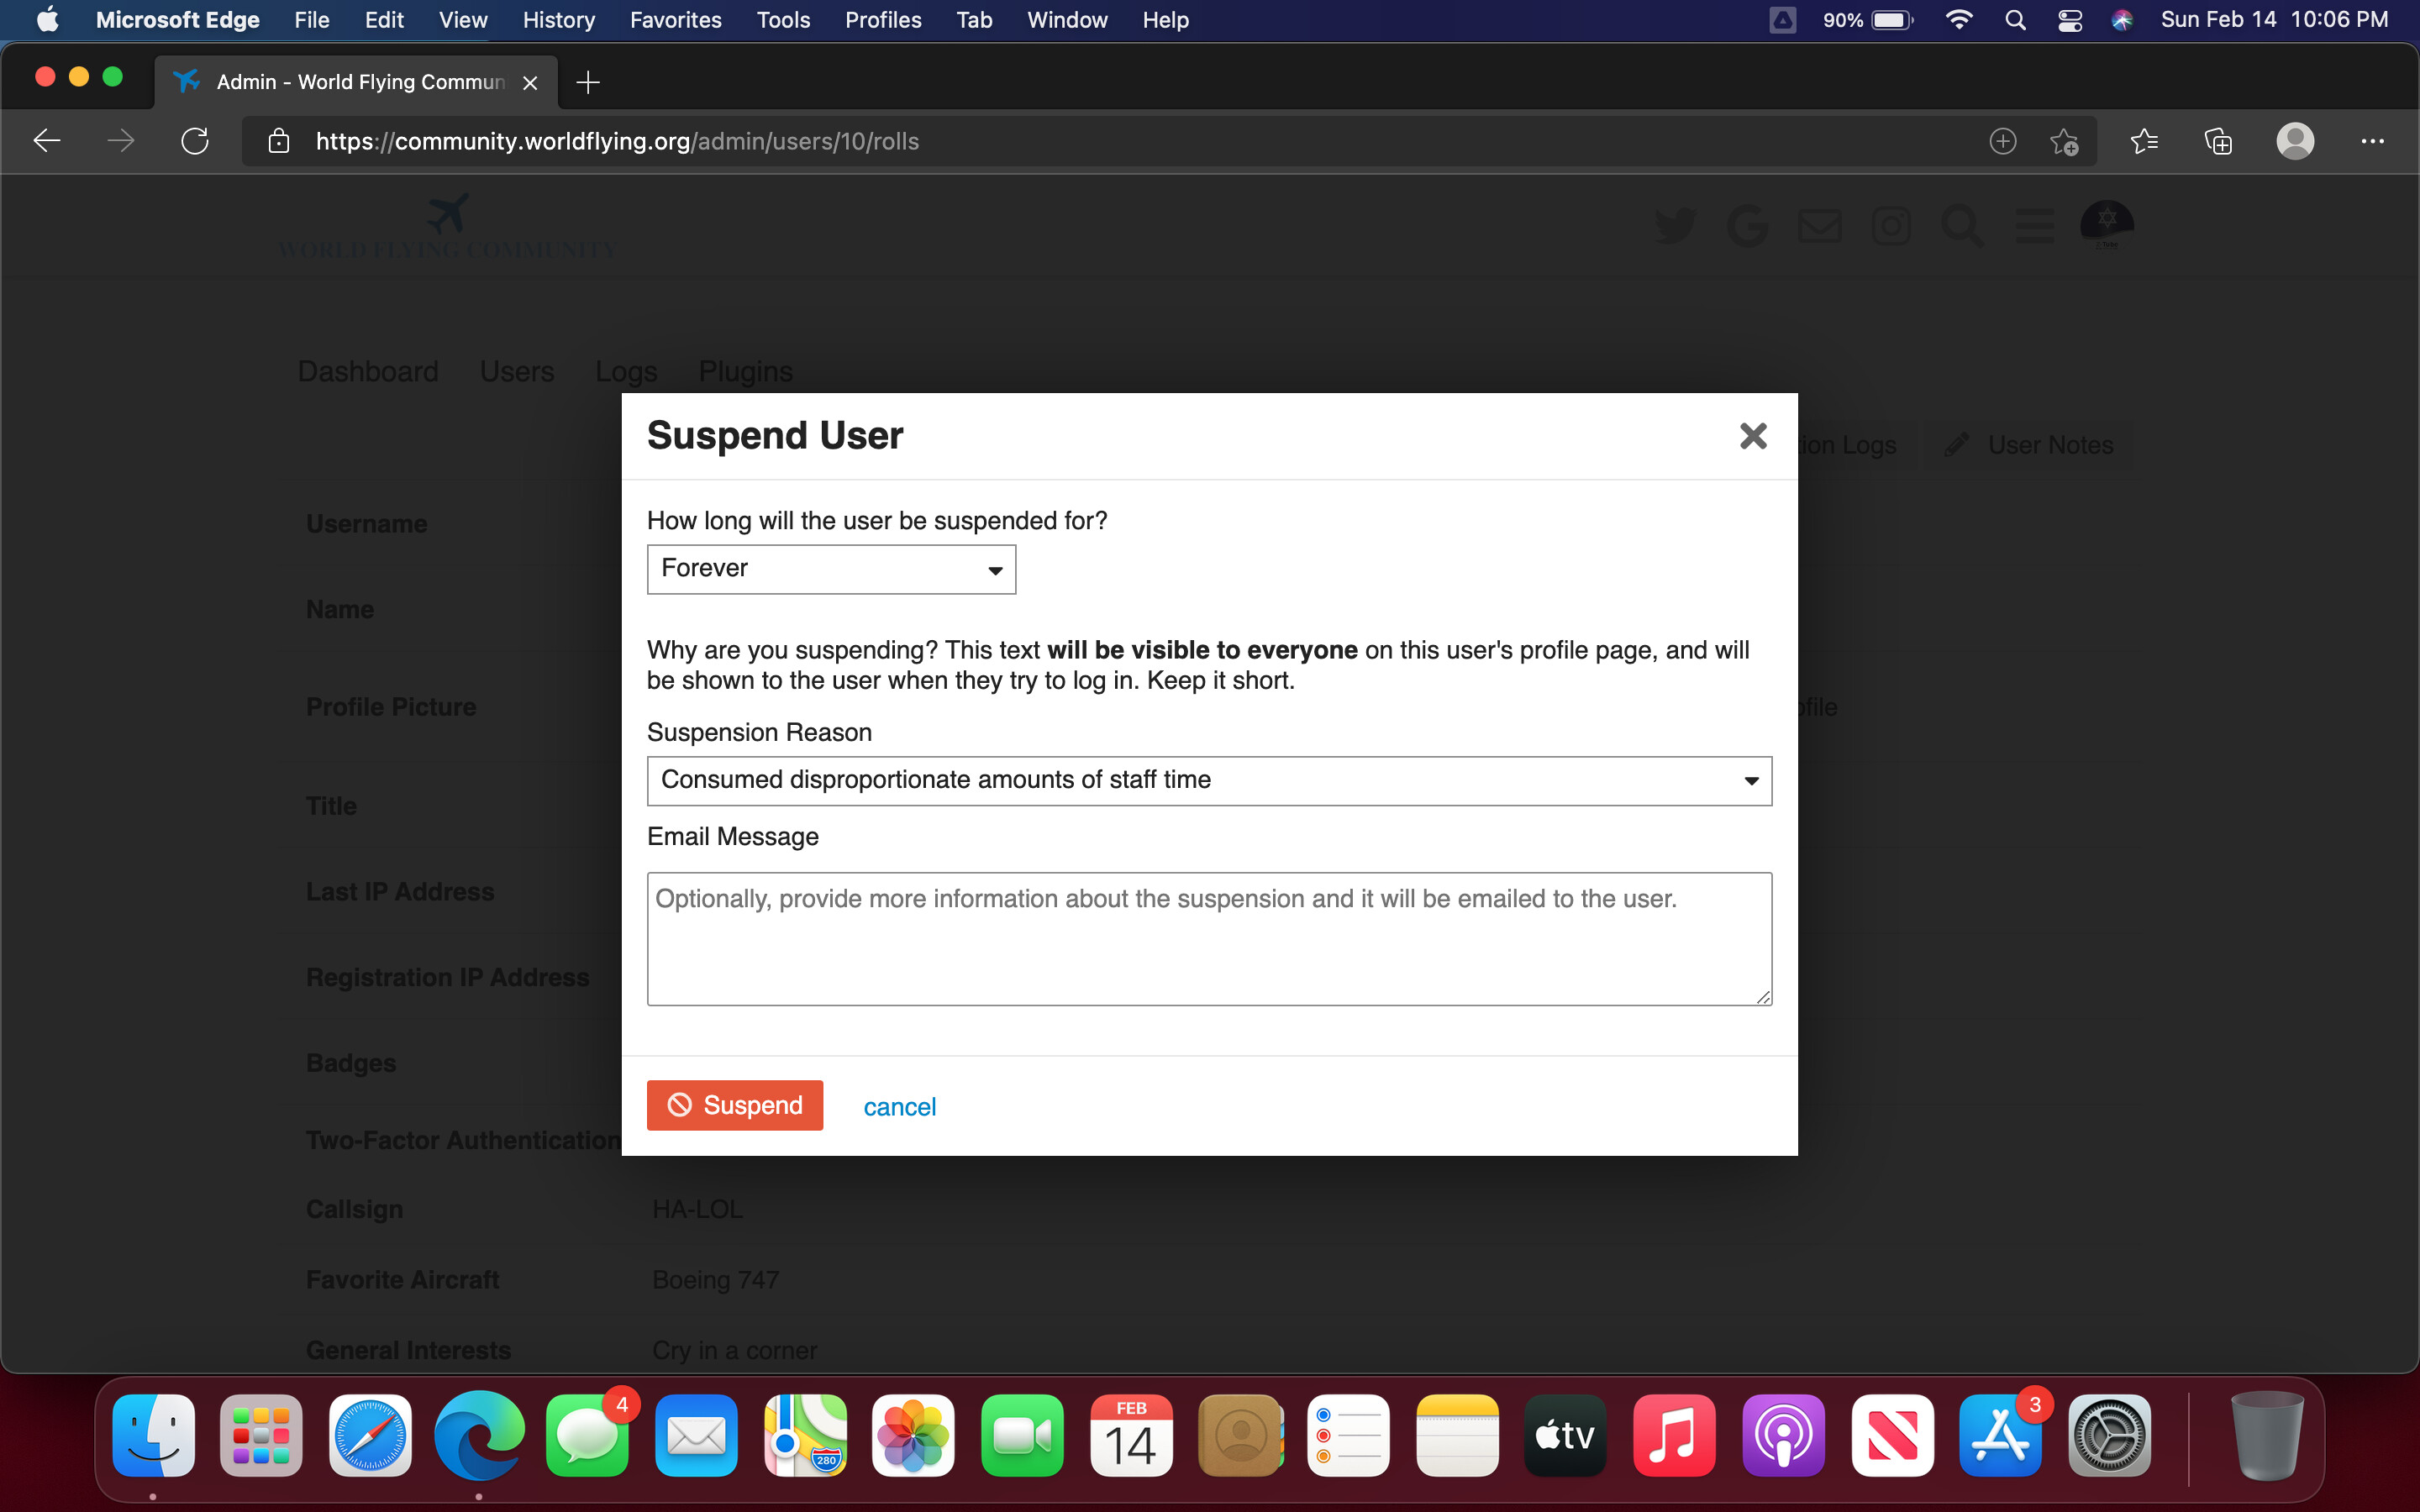Open the View menu

tap(463, 20)
